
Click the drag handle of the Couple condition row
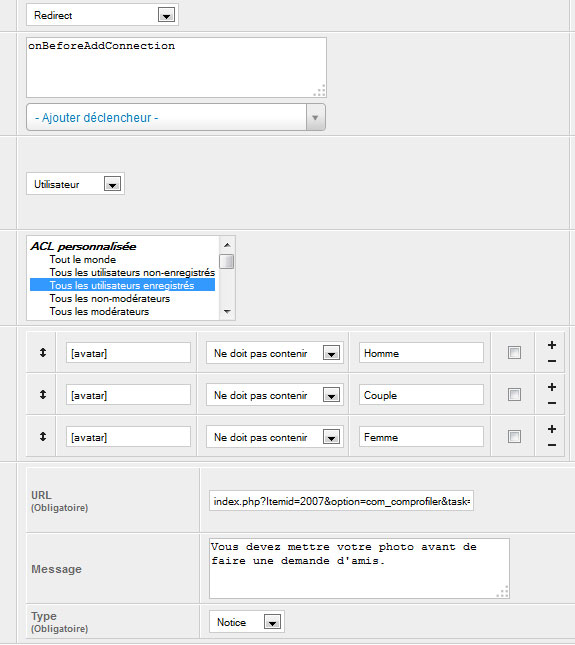click(43, 394)
